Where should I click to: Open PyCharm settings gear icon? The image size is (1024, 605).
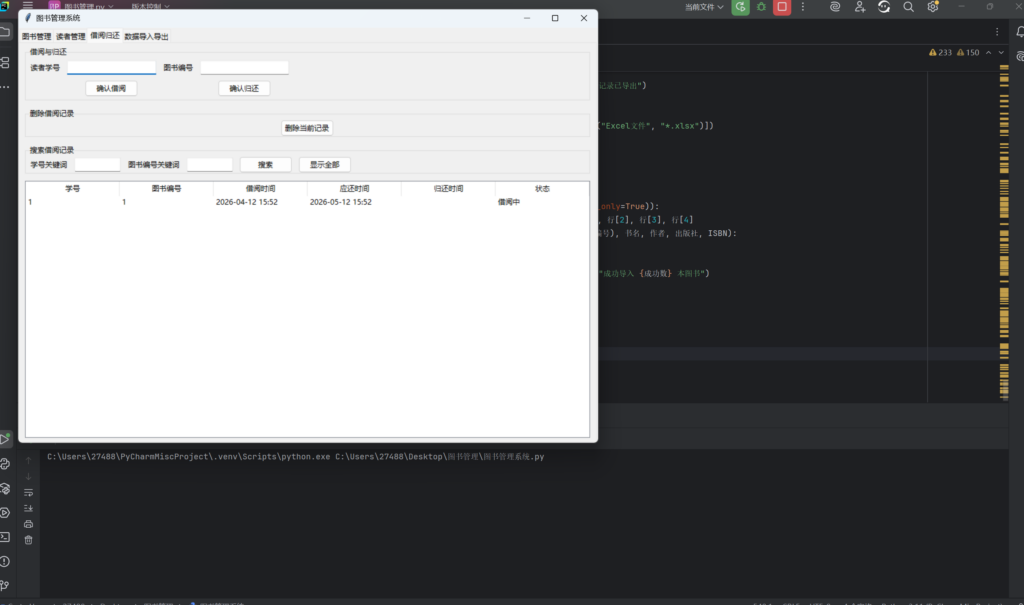coord(933,7)
